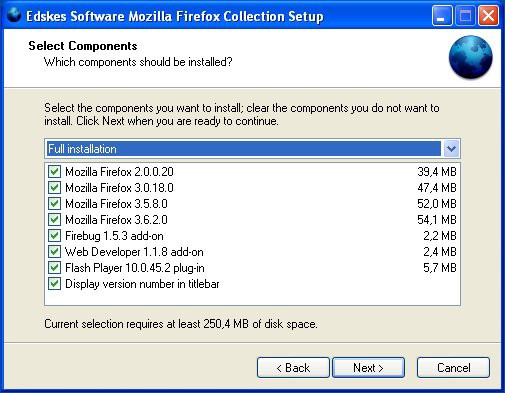Close the setup window
Screen dimensions: 505x393
point(489,15)
